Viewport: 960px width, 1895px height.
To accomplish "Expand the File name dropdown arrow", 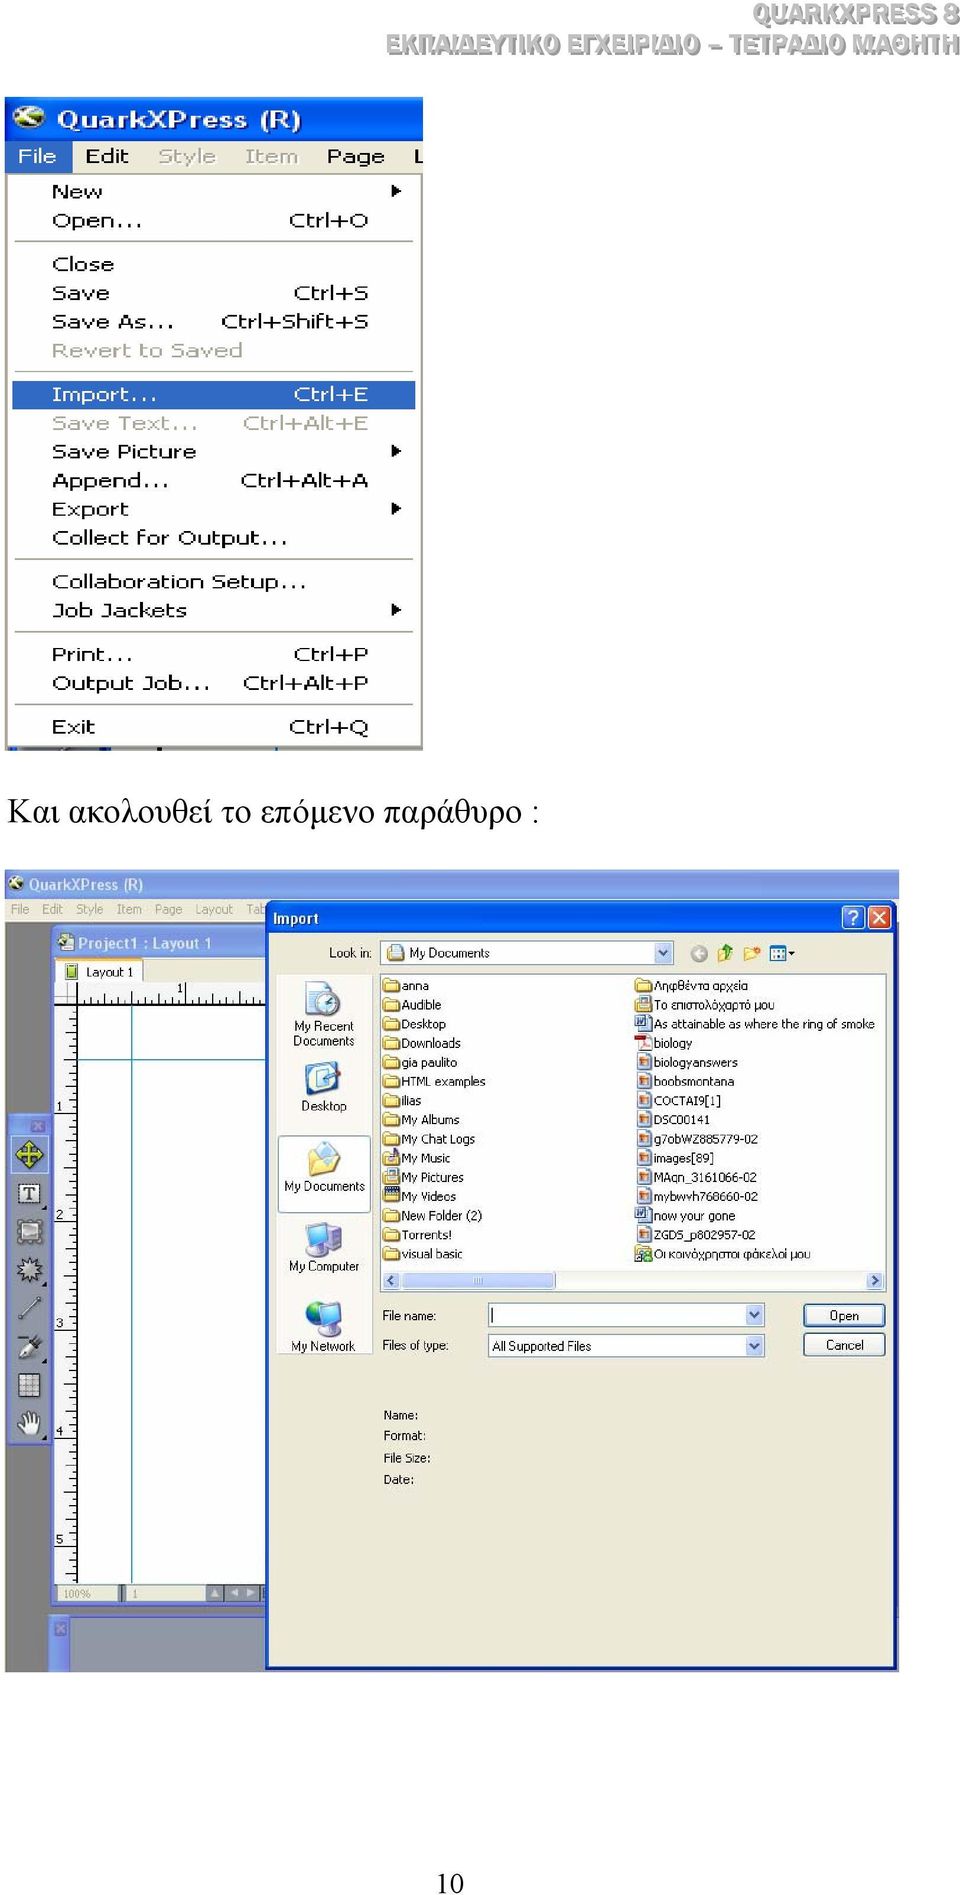I will point(755,1316).
